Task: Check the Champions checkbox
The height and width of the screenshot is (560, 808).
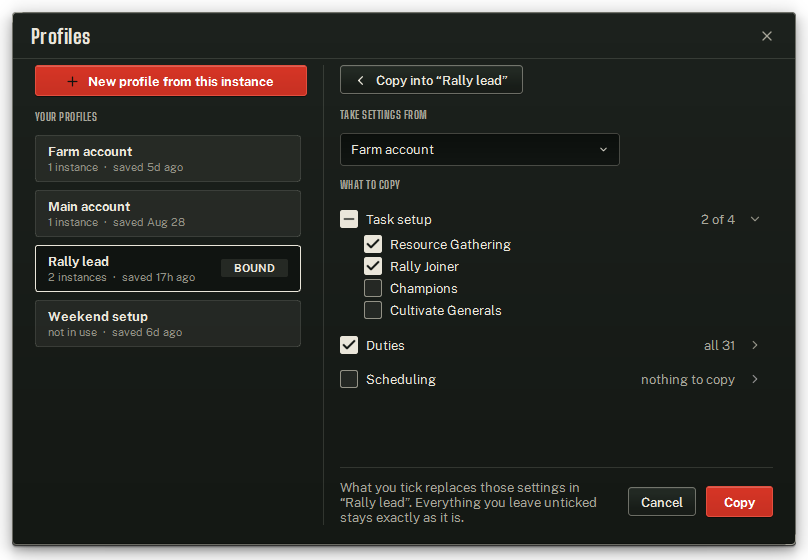Action: [373, 289]
